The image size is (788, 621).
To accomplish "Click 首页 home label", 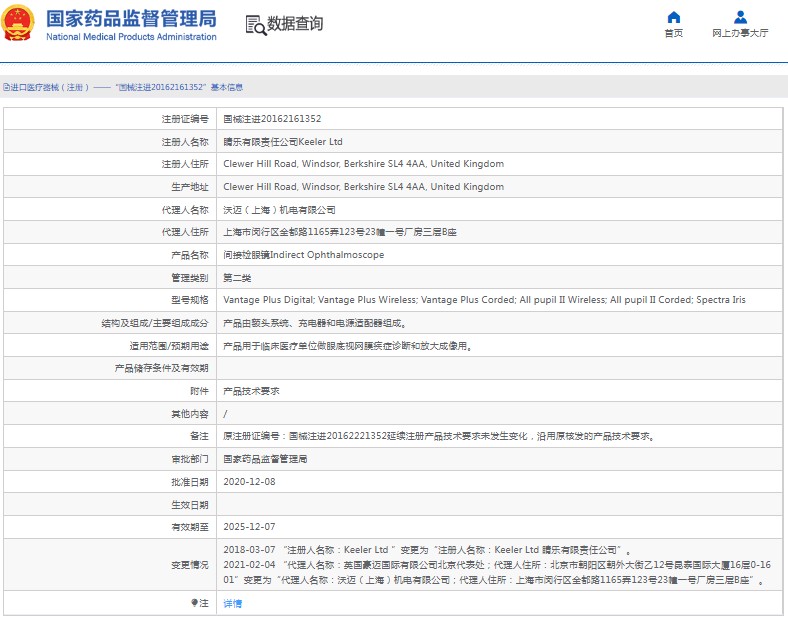I will tap(673, 33).
